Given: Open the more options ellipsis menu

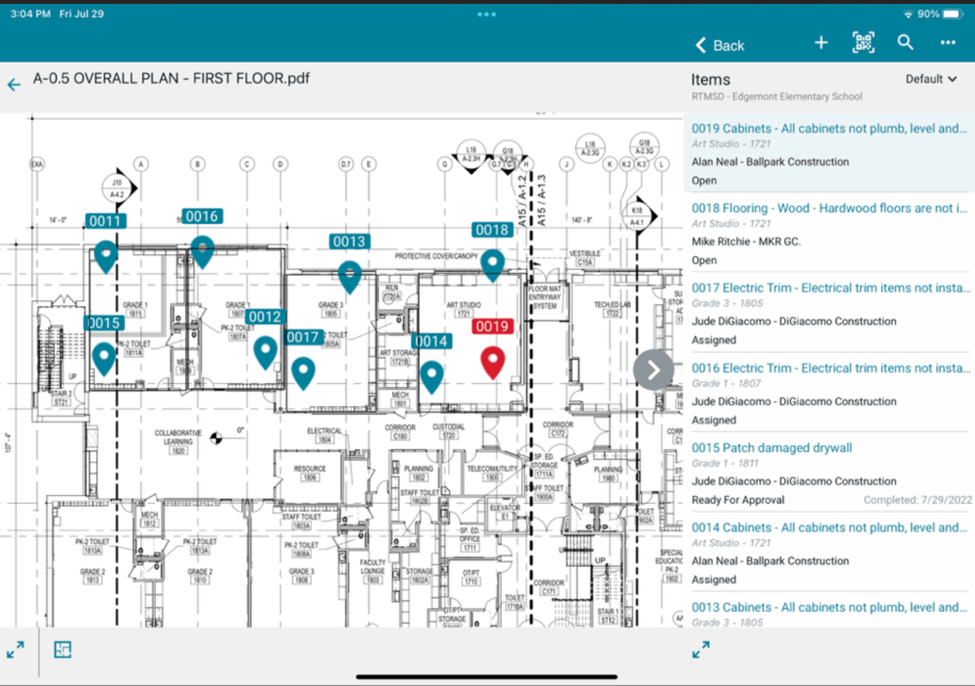Looking at the screenshot, I should point(947,43).
